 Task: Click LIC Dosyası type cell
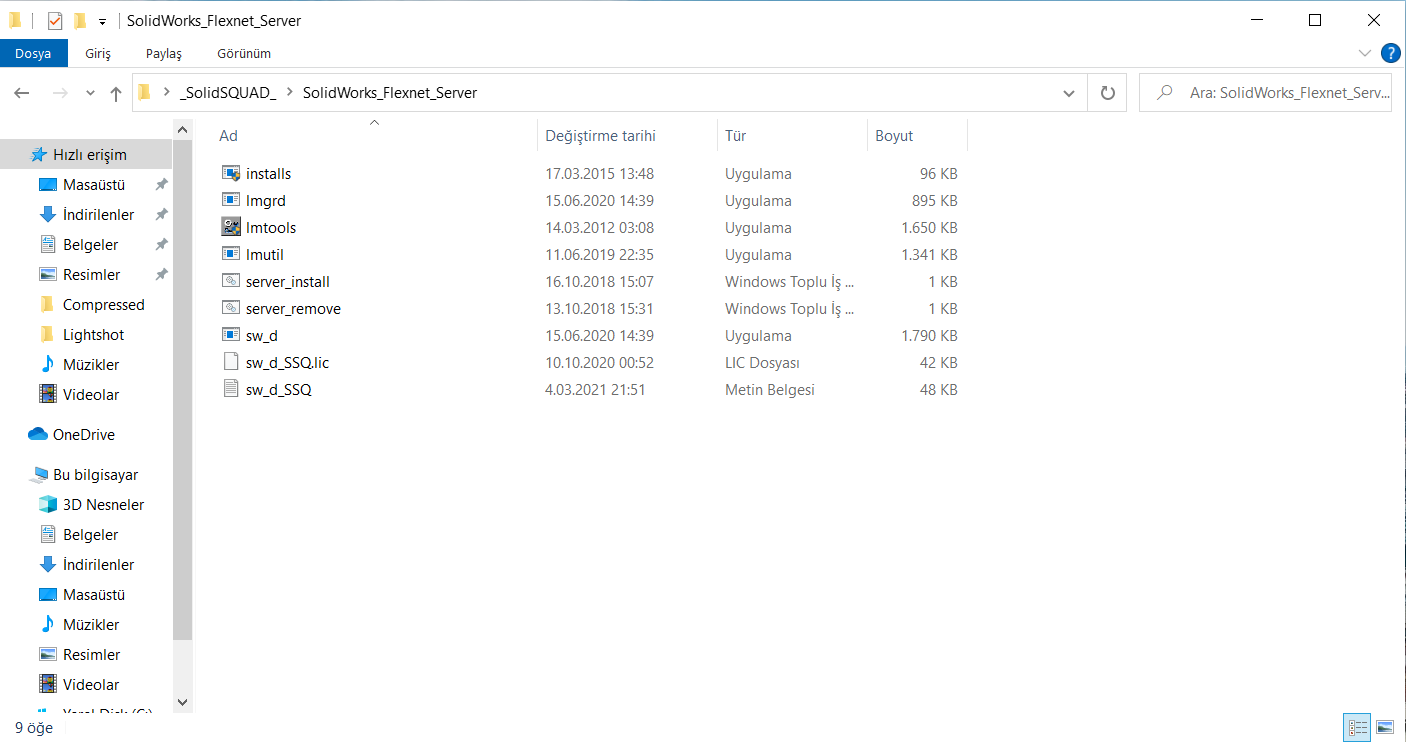click(x=762, y=363)
